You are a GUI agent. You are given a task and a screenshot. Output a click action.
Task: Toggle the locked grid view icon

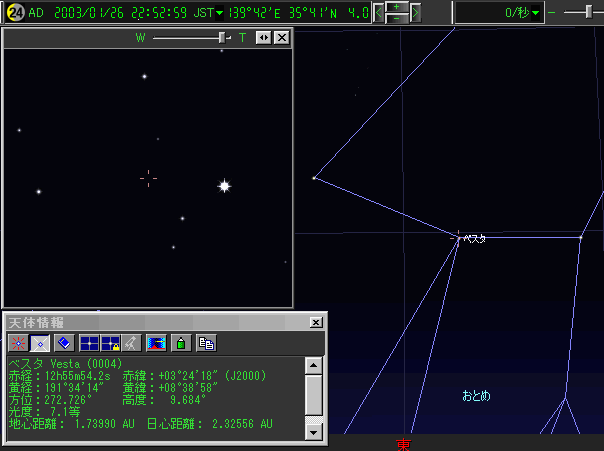[110, 342]
